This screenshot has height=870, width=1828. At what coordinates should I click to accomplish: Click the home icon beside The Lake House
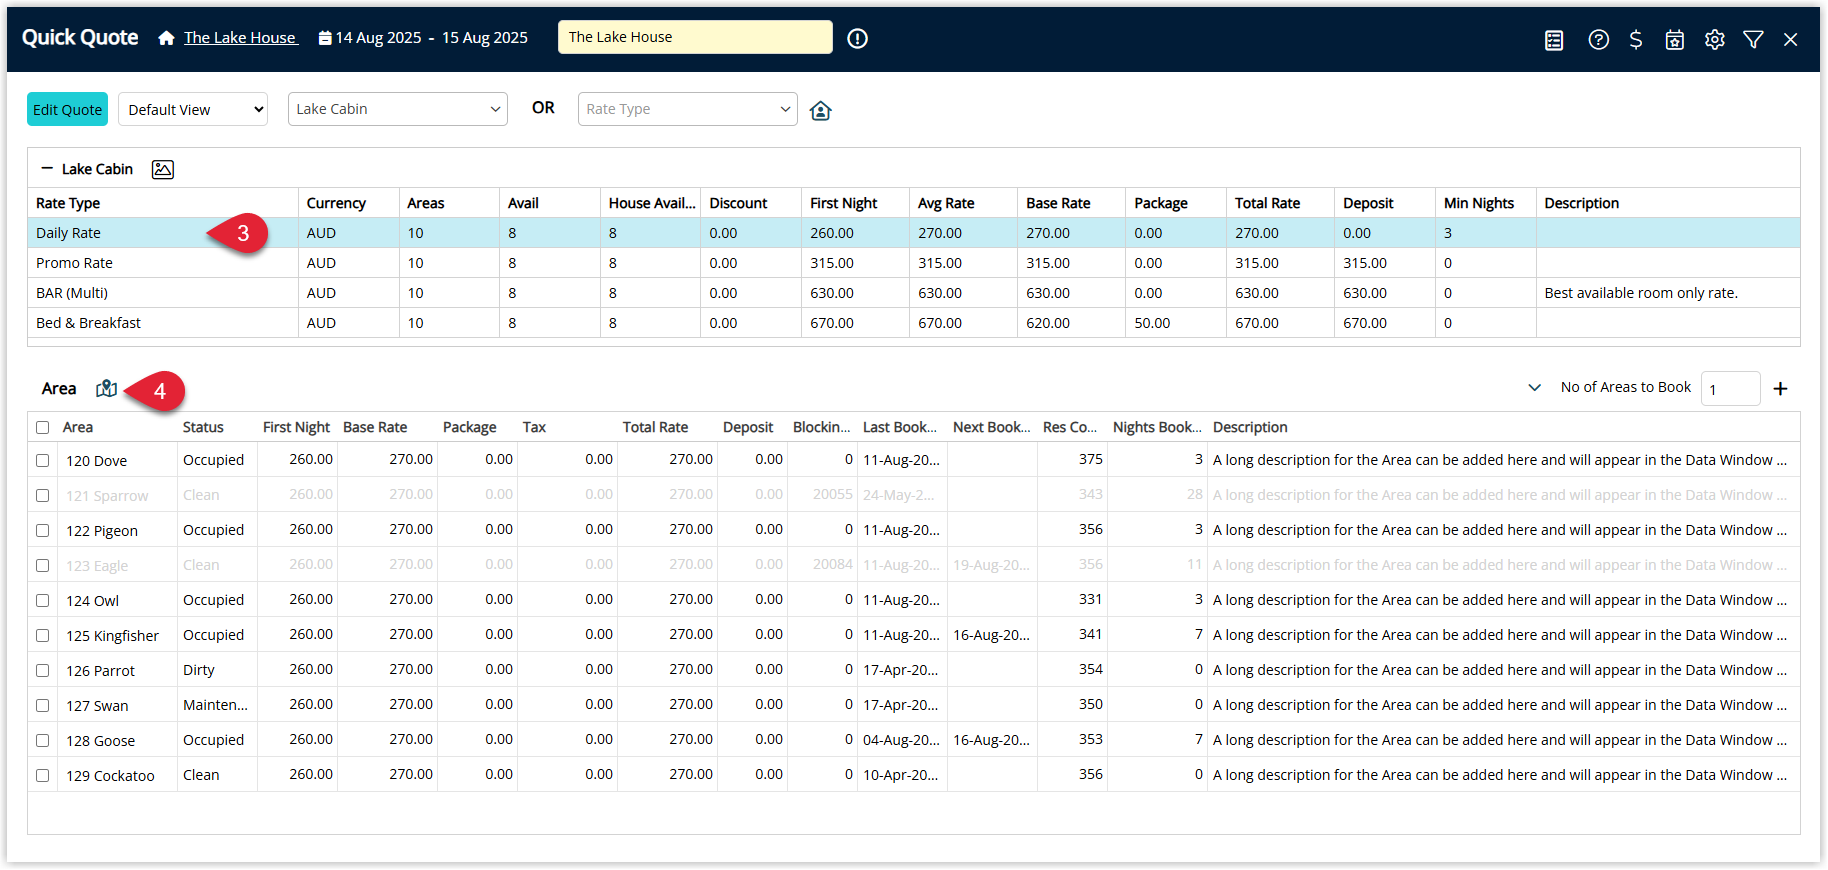click(166, 38)
